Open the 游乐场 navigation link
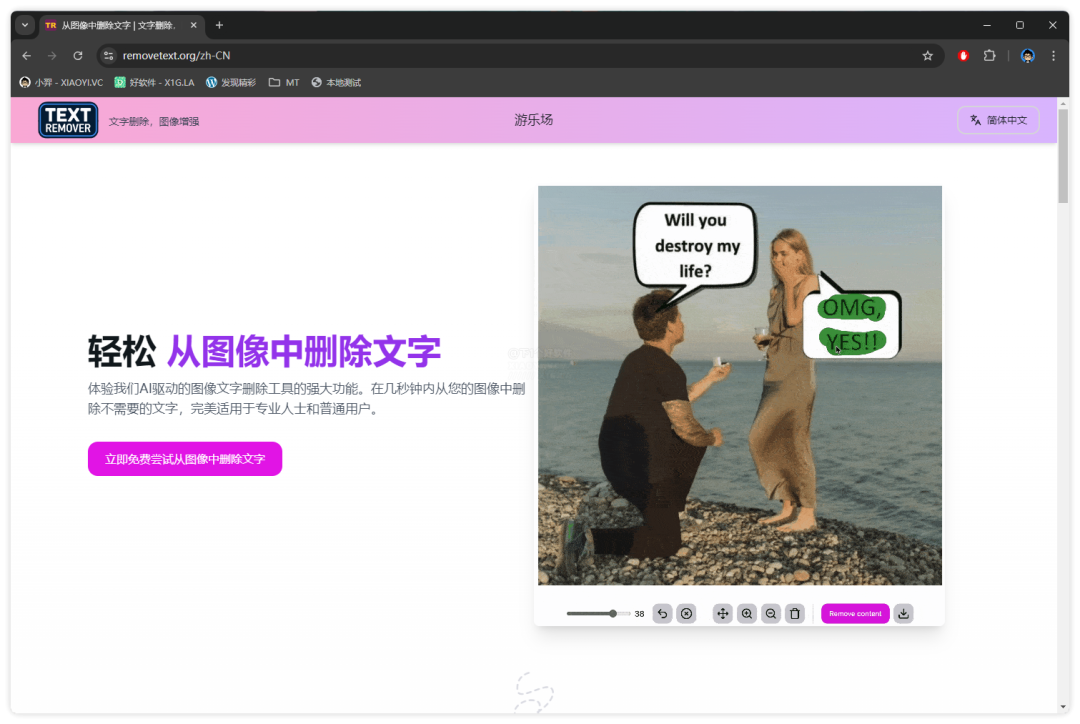 click(x=533, y=120)
